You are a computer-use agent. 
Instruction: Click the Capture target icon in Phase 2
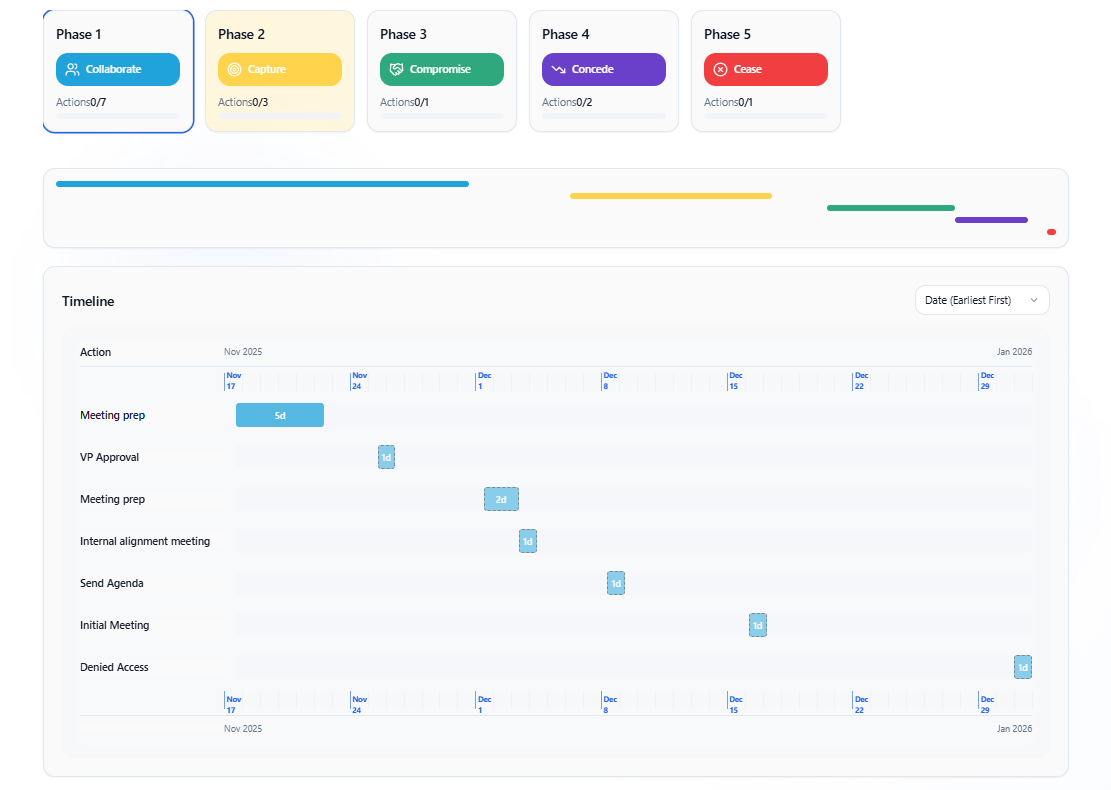pos(234,69)
